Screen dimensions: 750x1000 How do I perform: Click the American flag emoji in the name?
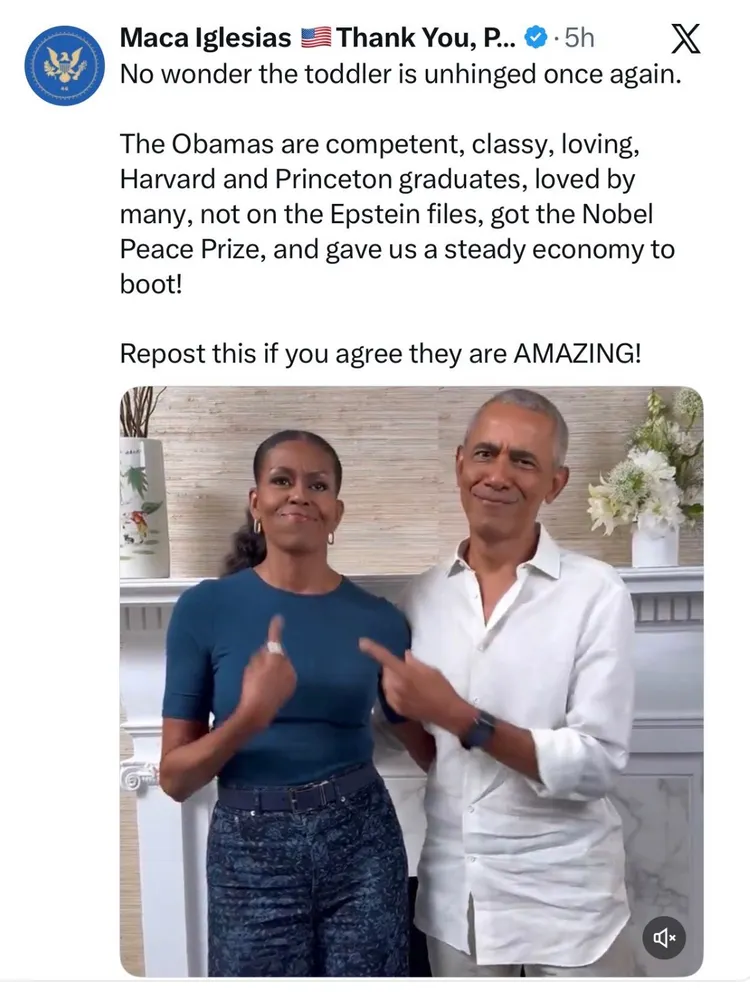click(315, 38)
